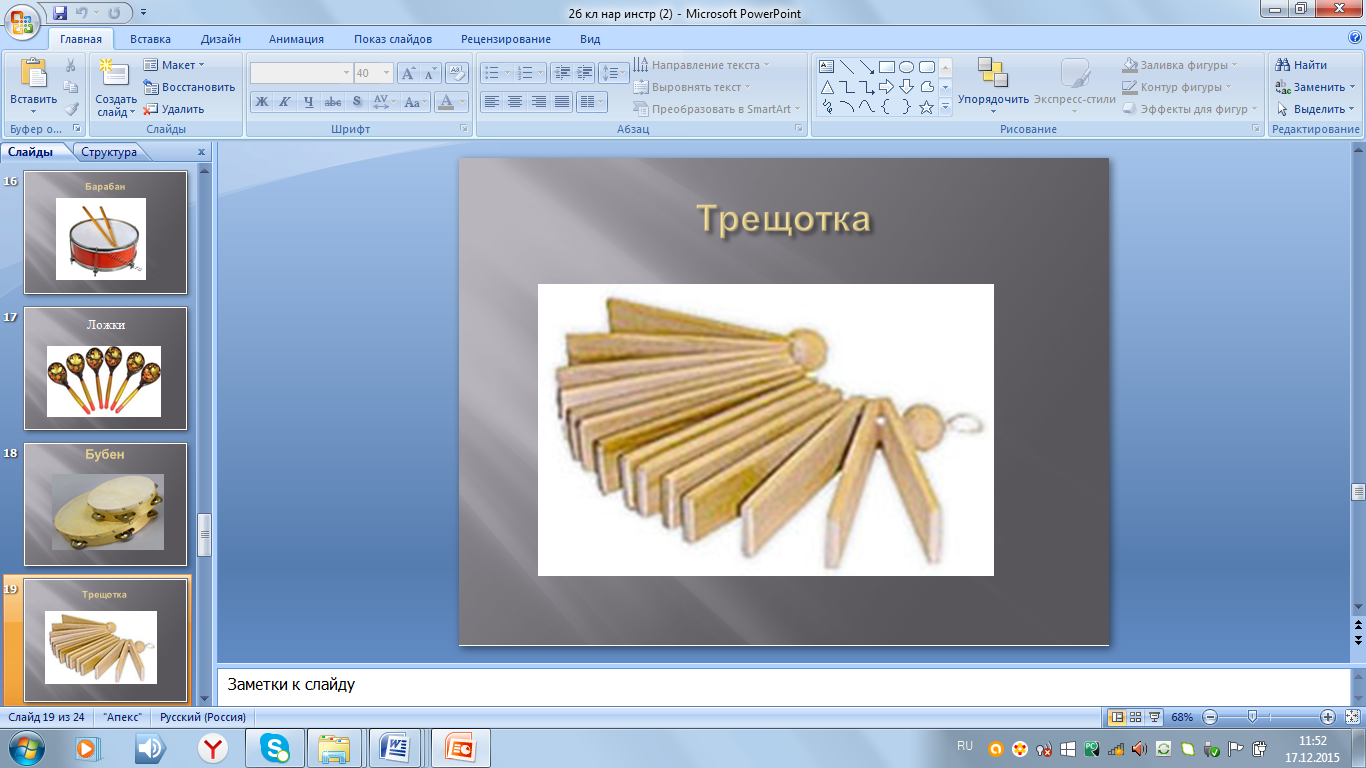Screen dimensions: 1366x768
Task: Switch to the Анимация ribbon tab
Action: tap(296, 39)
